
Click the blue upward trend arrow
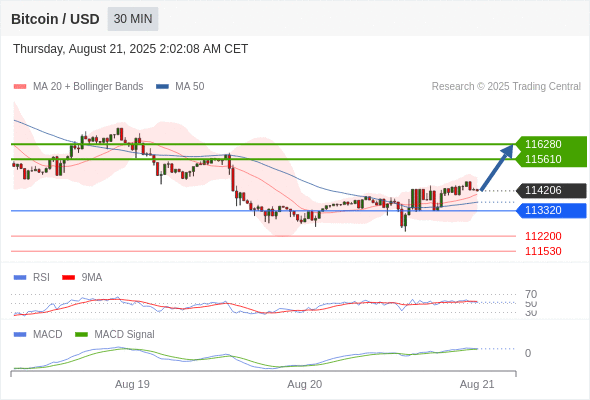(x=497, y=167)
